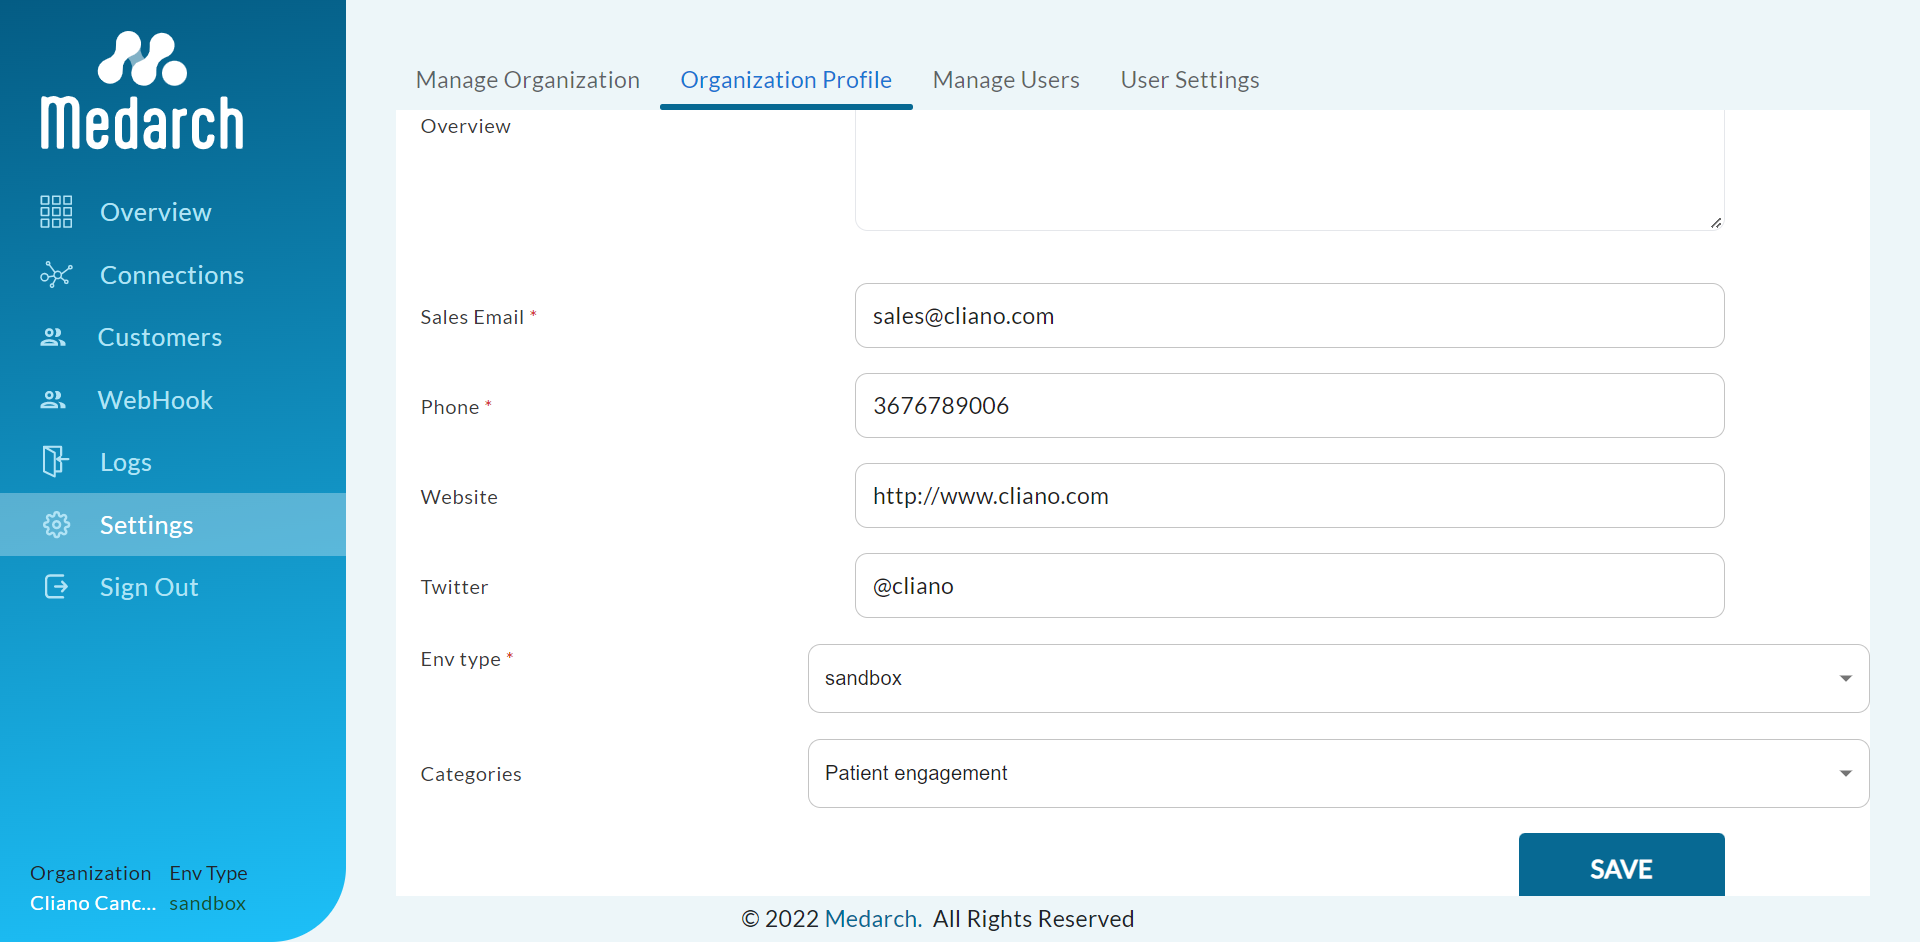Click the SAVE button
The image size is (1920, 942).
tap(1622, 866)
